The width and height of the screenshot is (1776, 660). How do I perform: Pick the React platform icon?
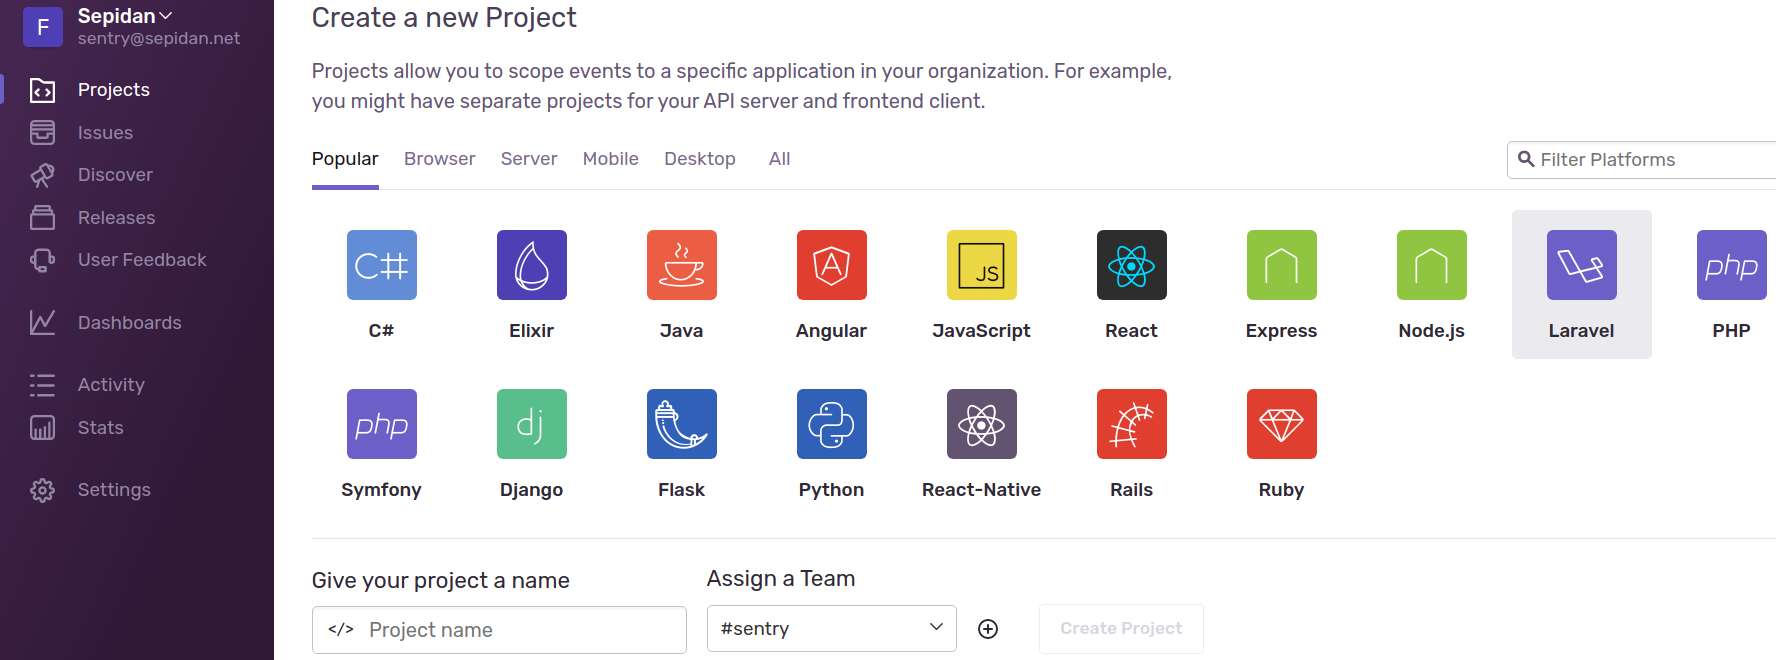[1131, 265]
